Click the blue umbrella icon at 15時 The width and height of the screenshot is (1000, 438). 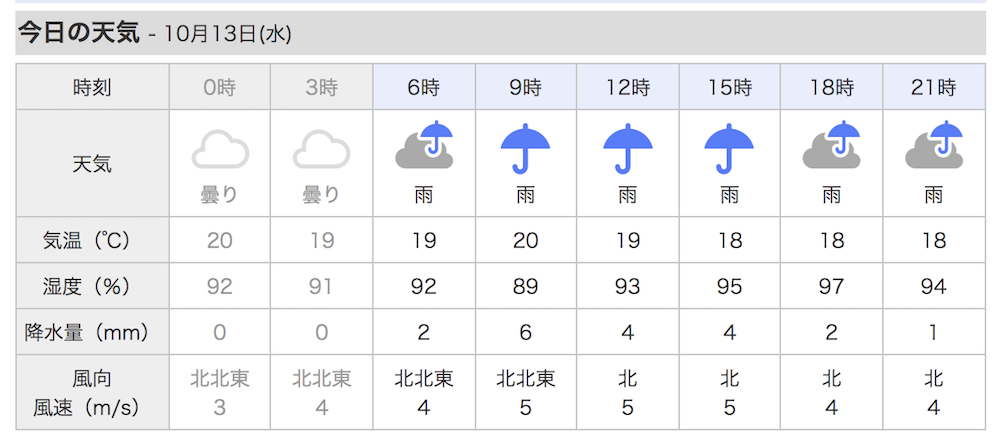[x=730, y=149]
